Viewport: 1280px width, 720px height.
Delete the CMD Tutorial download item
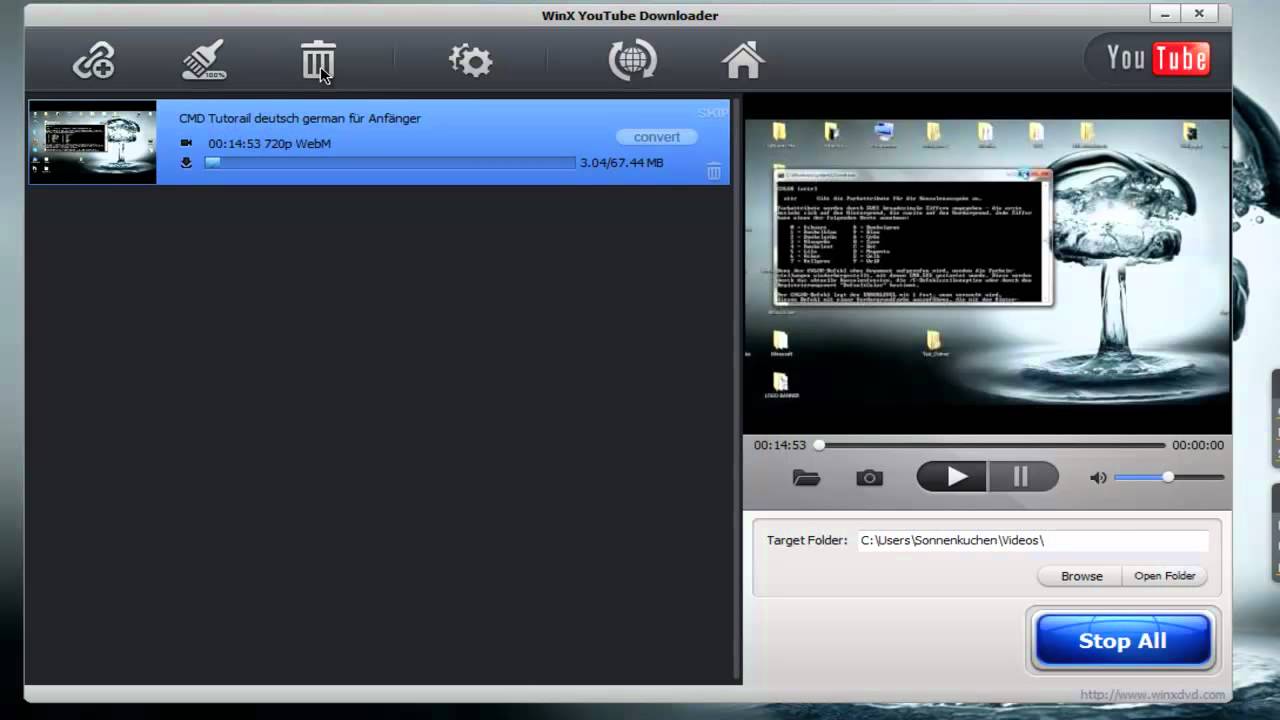[714, 172]
